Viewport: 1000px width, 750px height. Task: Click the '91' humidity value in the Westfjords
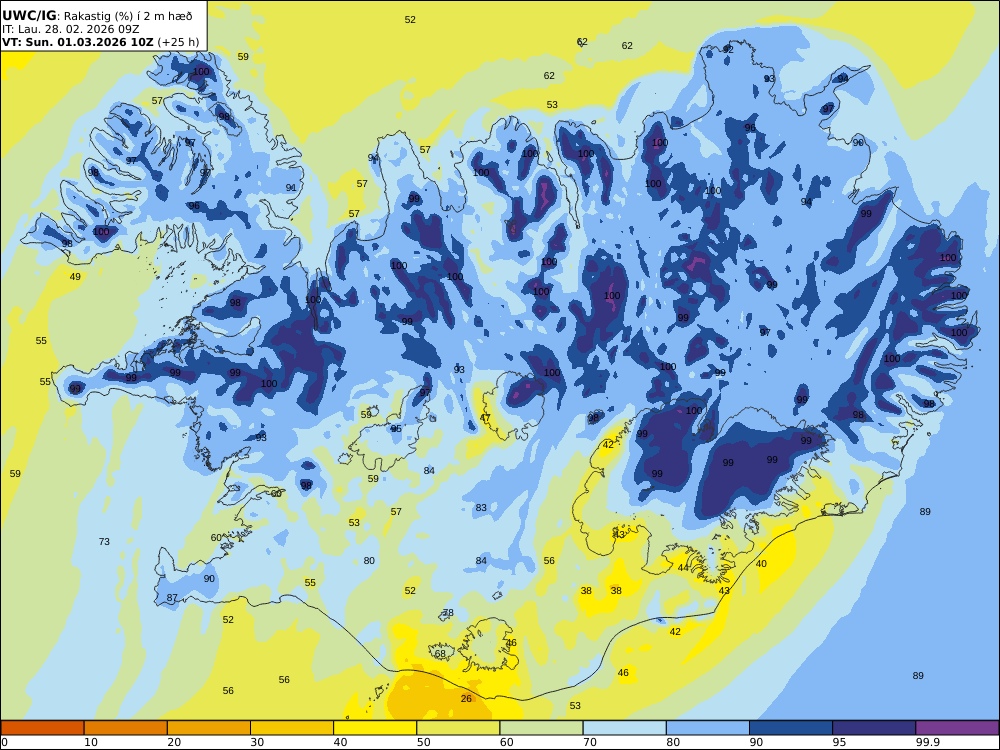[x=291, y=188]
